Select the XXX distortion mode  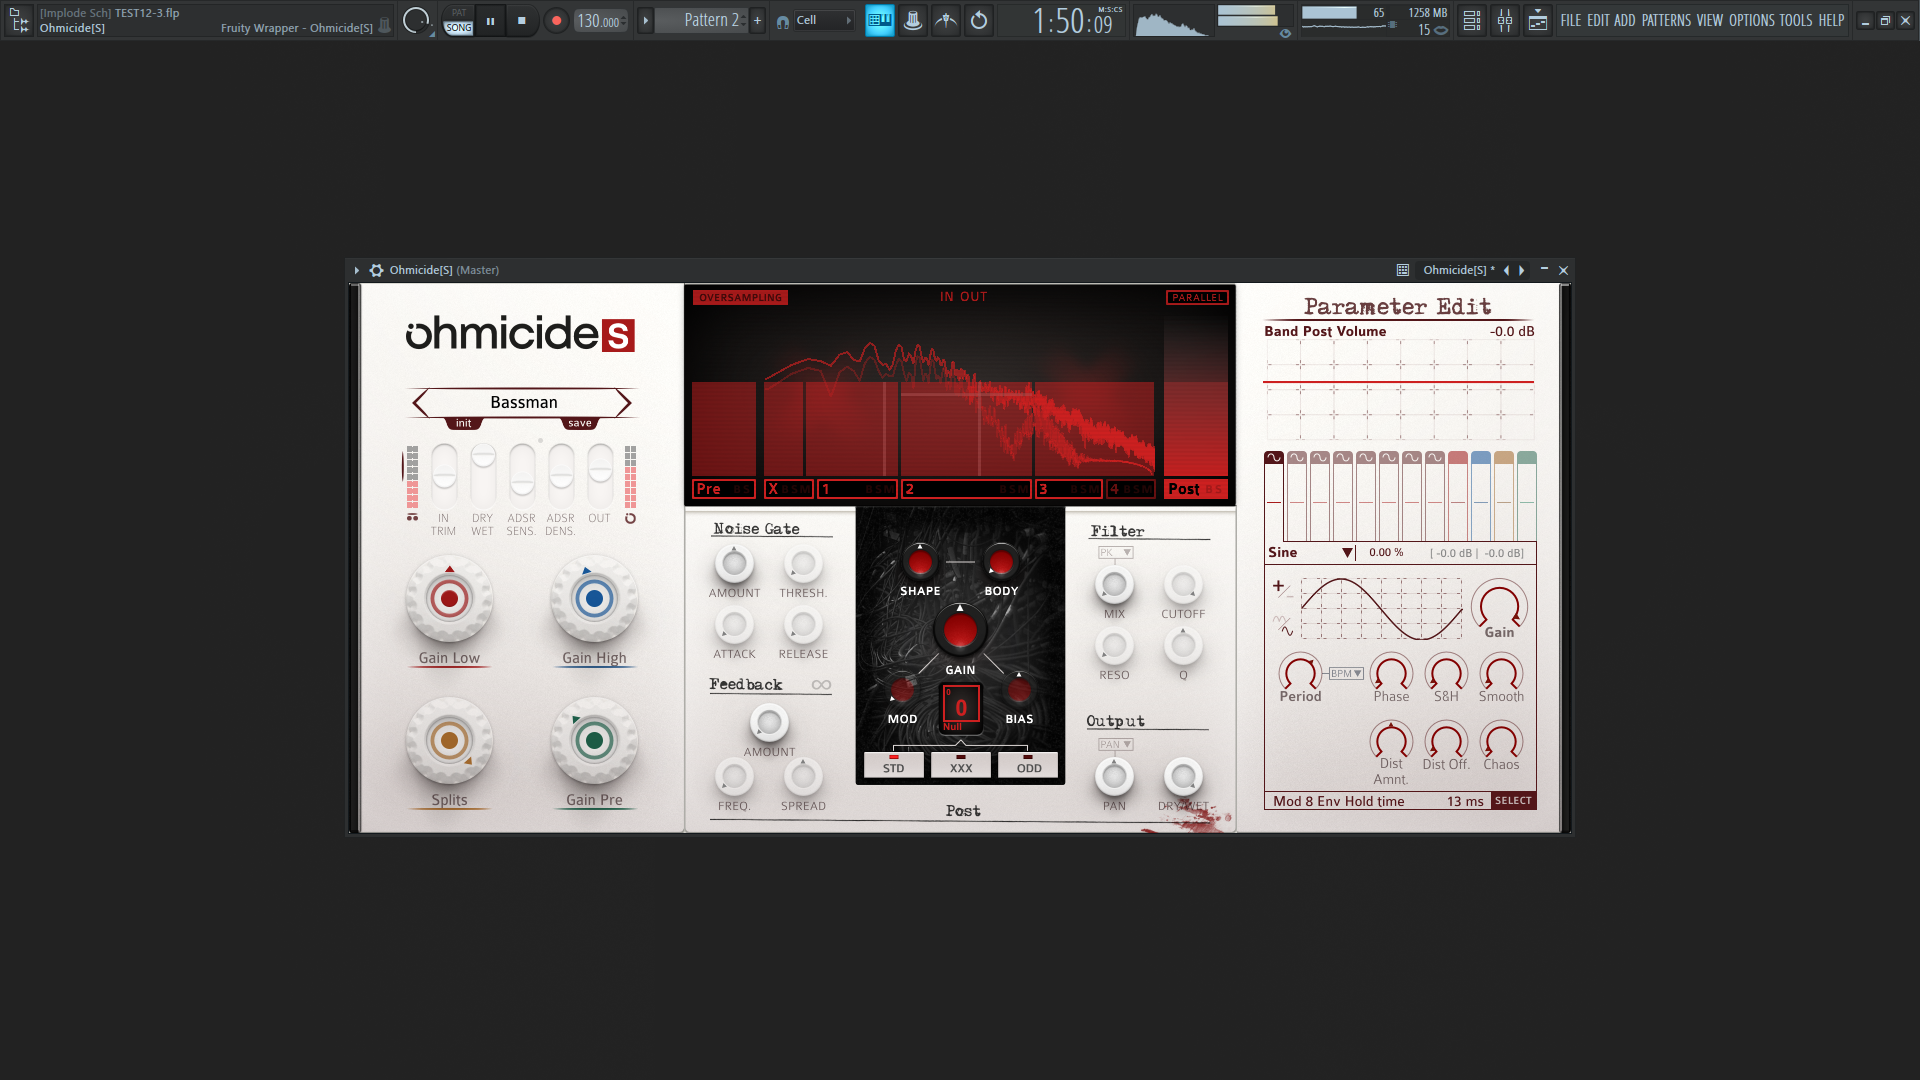click(961, 765)
